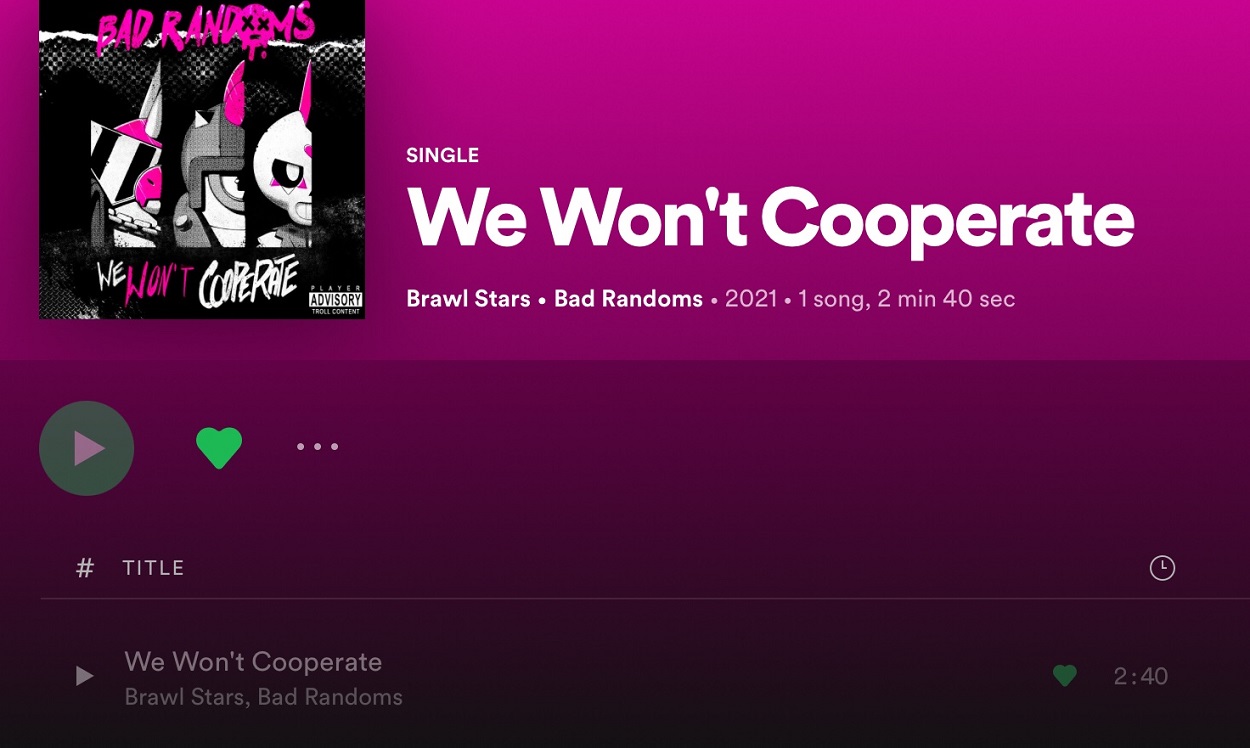Open the three-dot more options menu
1250x748 pixels.
pos(317,446)
